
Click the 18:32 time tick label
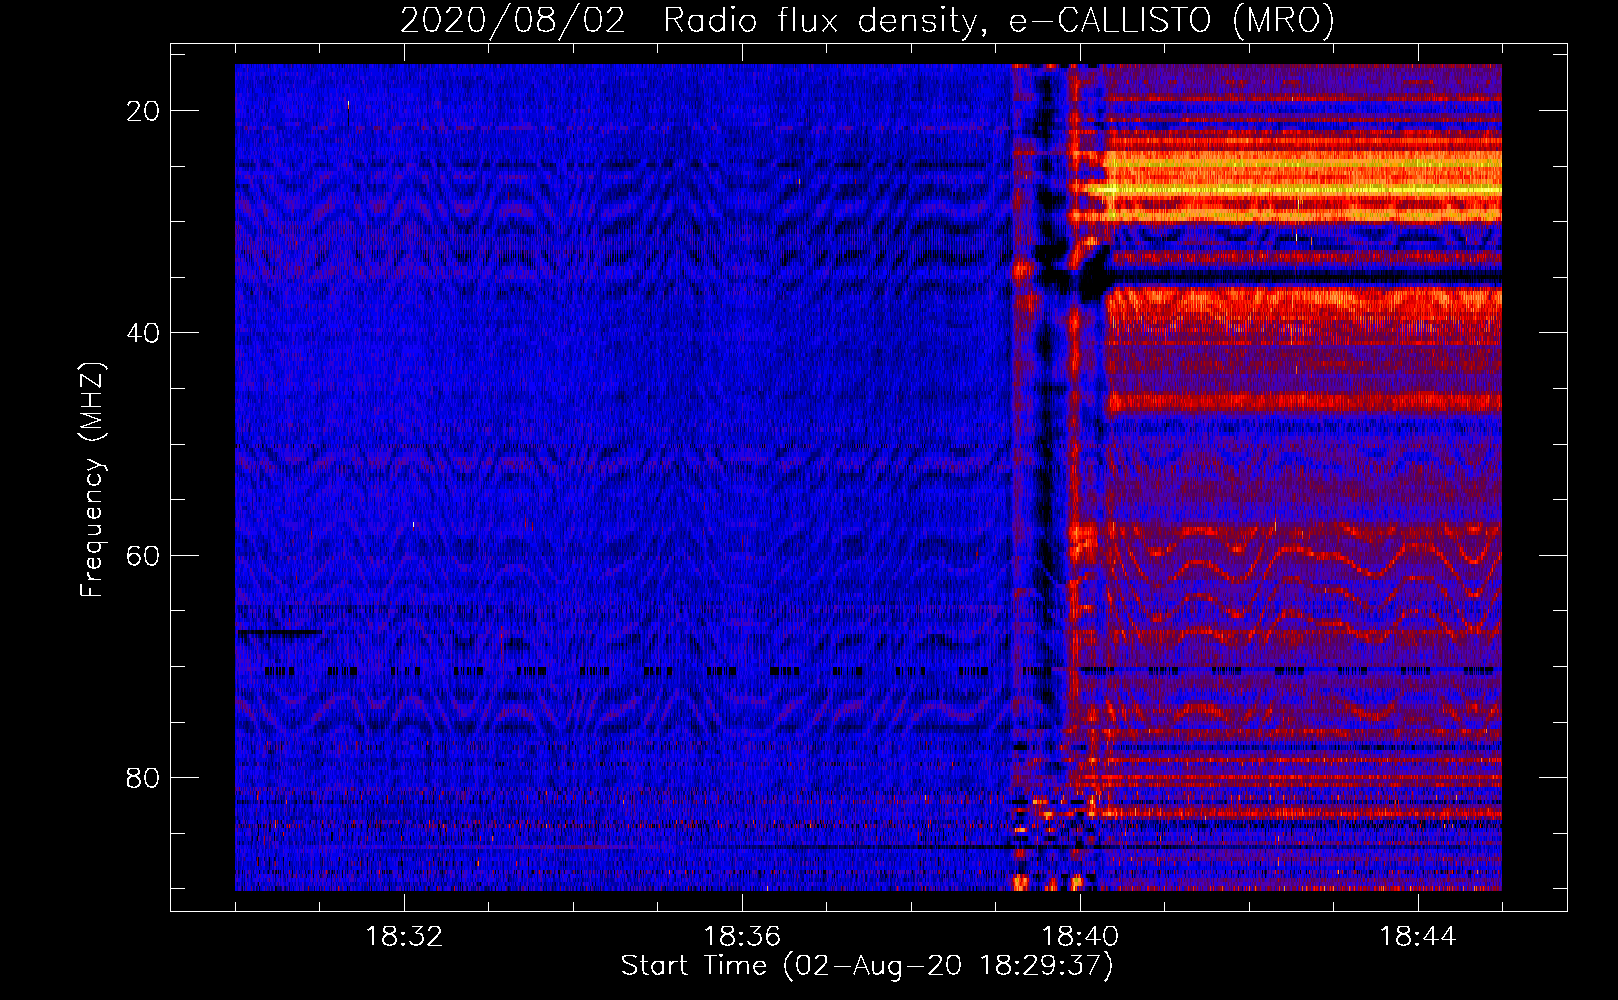tap(404, 937)
